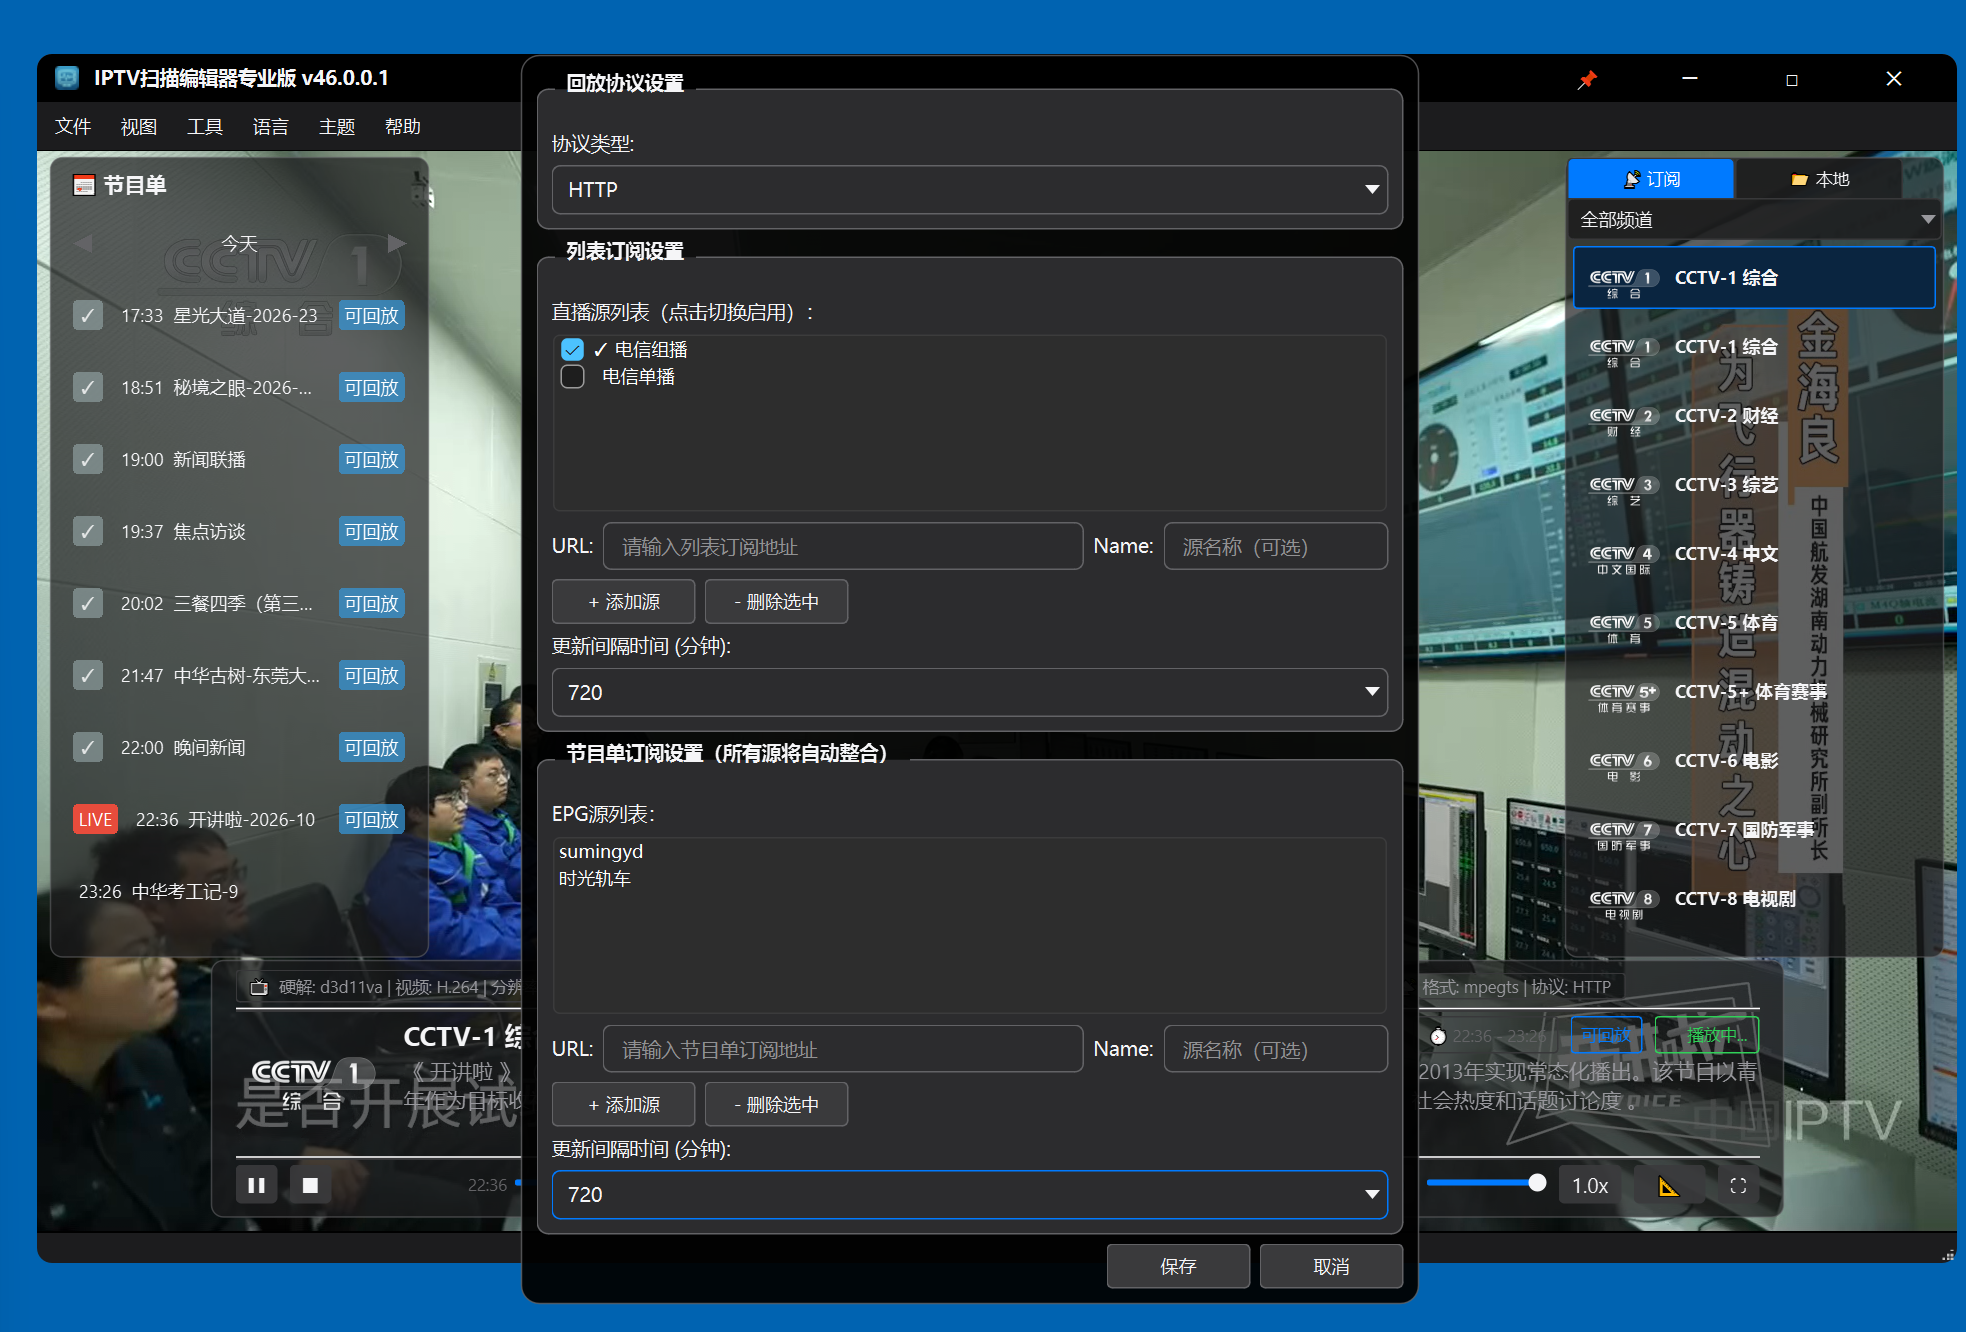Toggle fullscreen mode icon
This screenshot has height=1332, width=1966.
[x=1738, y=1186]
